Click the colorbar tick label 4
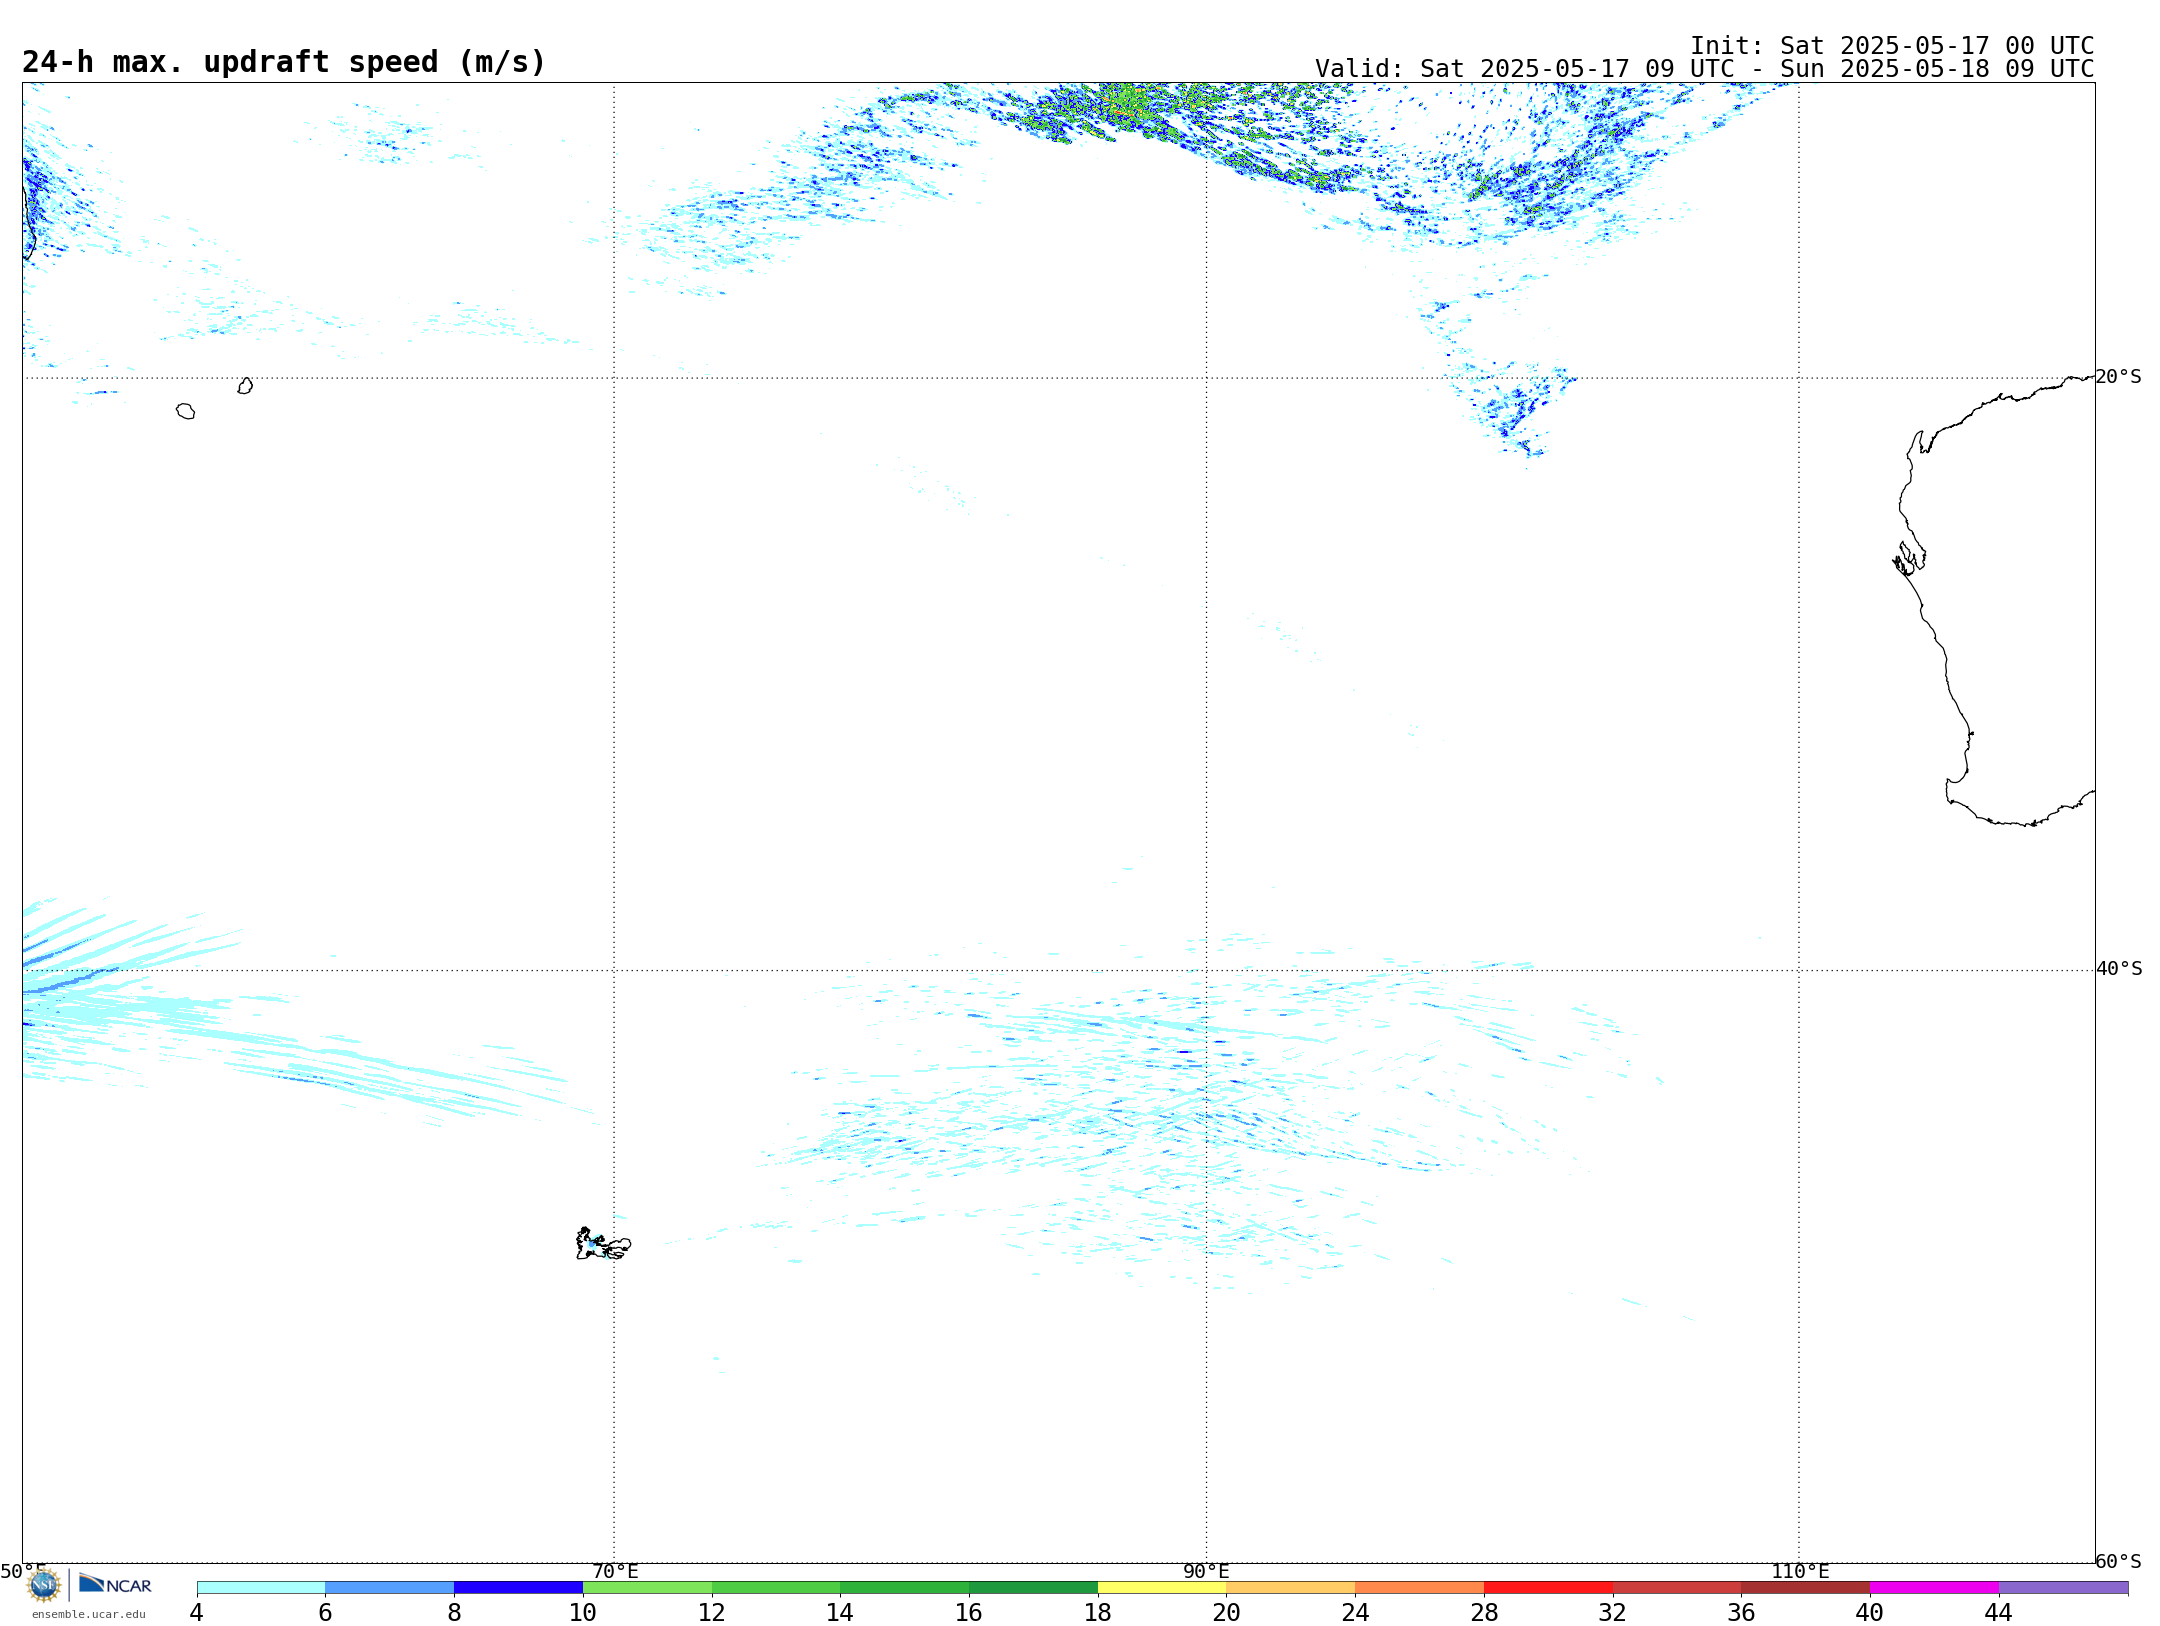2160x1626 pixels. [x=197, y=1612]
